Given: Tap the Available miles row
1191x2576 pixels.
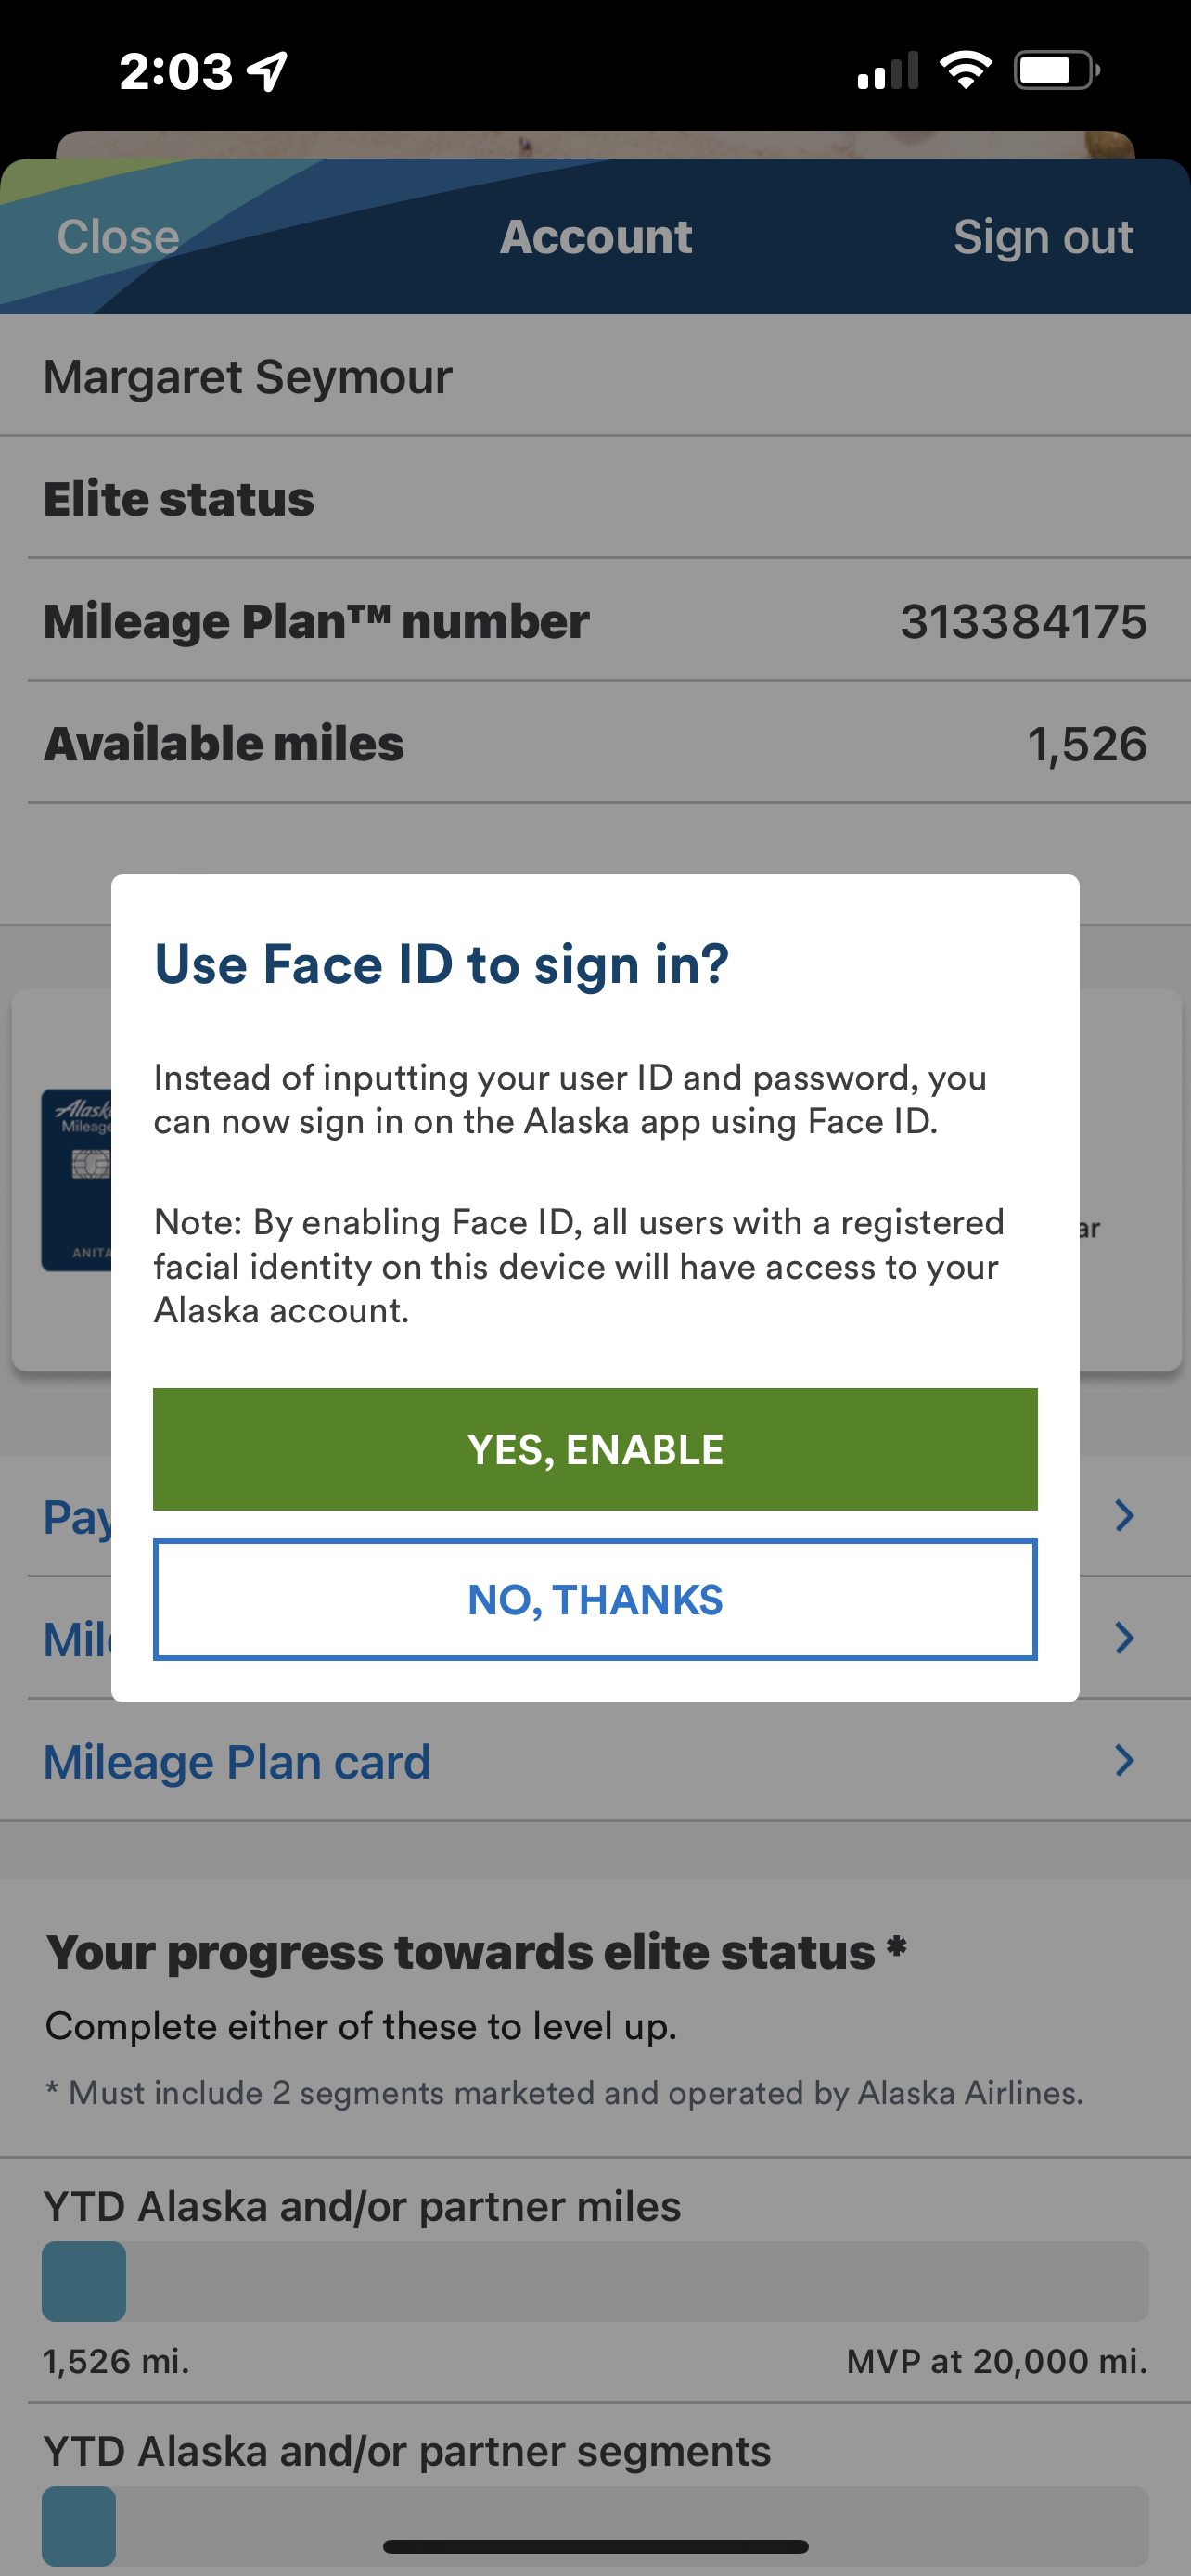Looking at the screenshot, I should [x=595, y=743].
